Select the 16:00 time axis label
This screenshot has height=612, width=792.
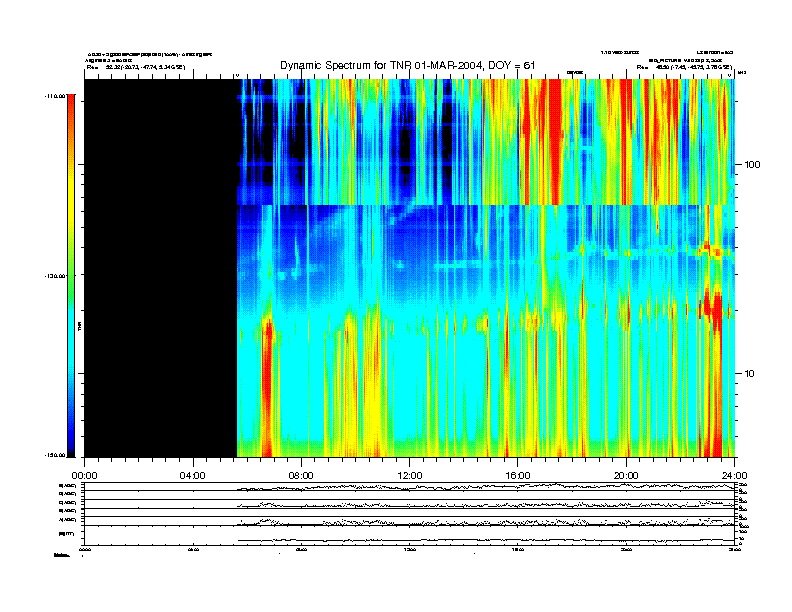[518, 476]
